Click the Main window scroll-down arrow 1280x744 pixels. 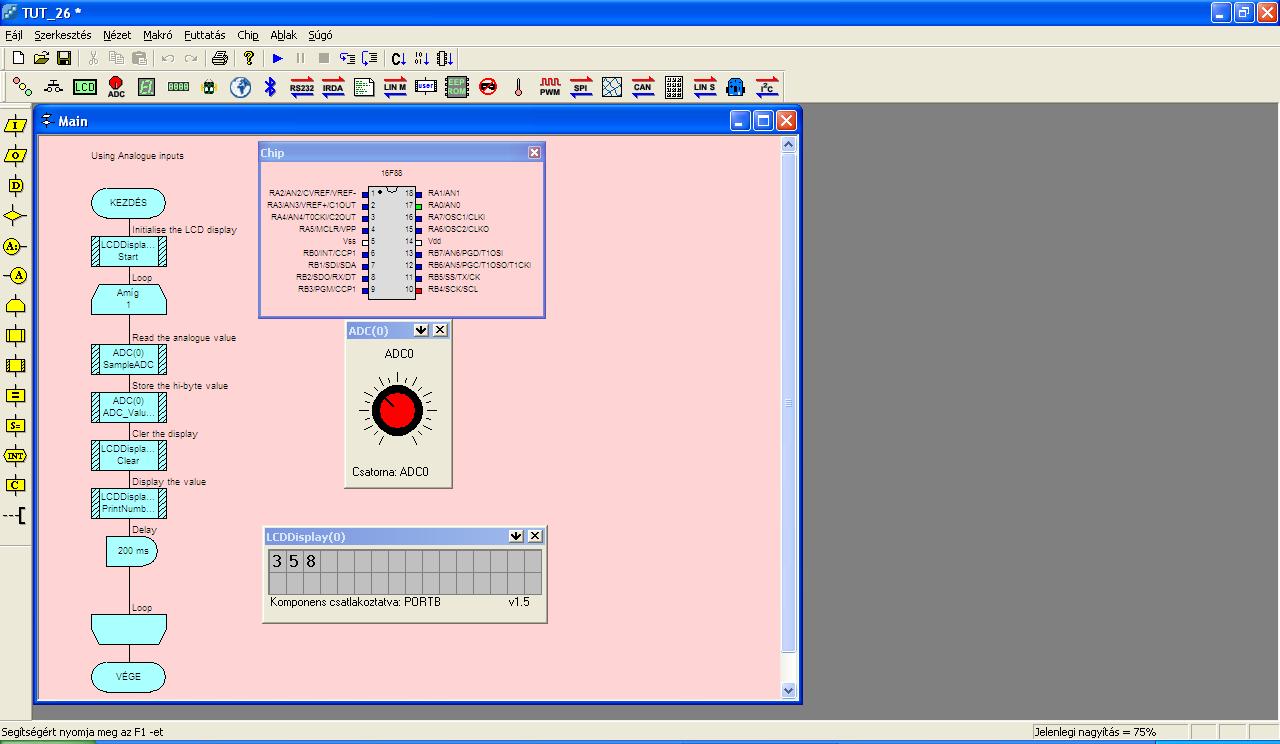(x=788, y=690)
